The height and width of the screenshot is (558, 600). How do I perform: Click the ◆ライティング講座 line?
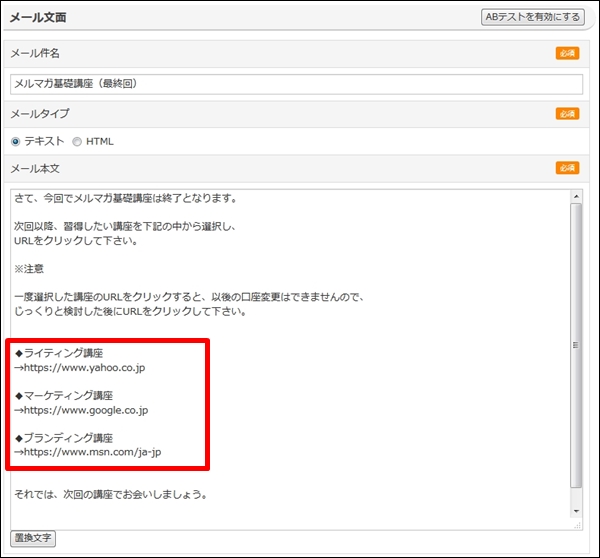tap(59, 353)
